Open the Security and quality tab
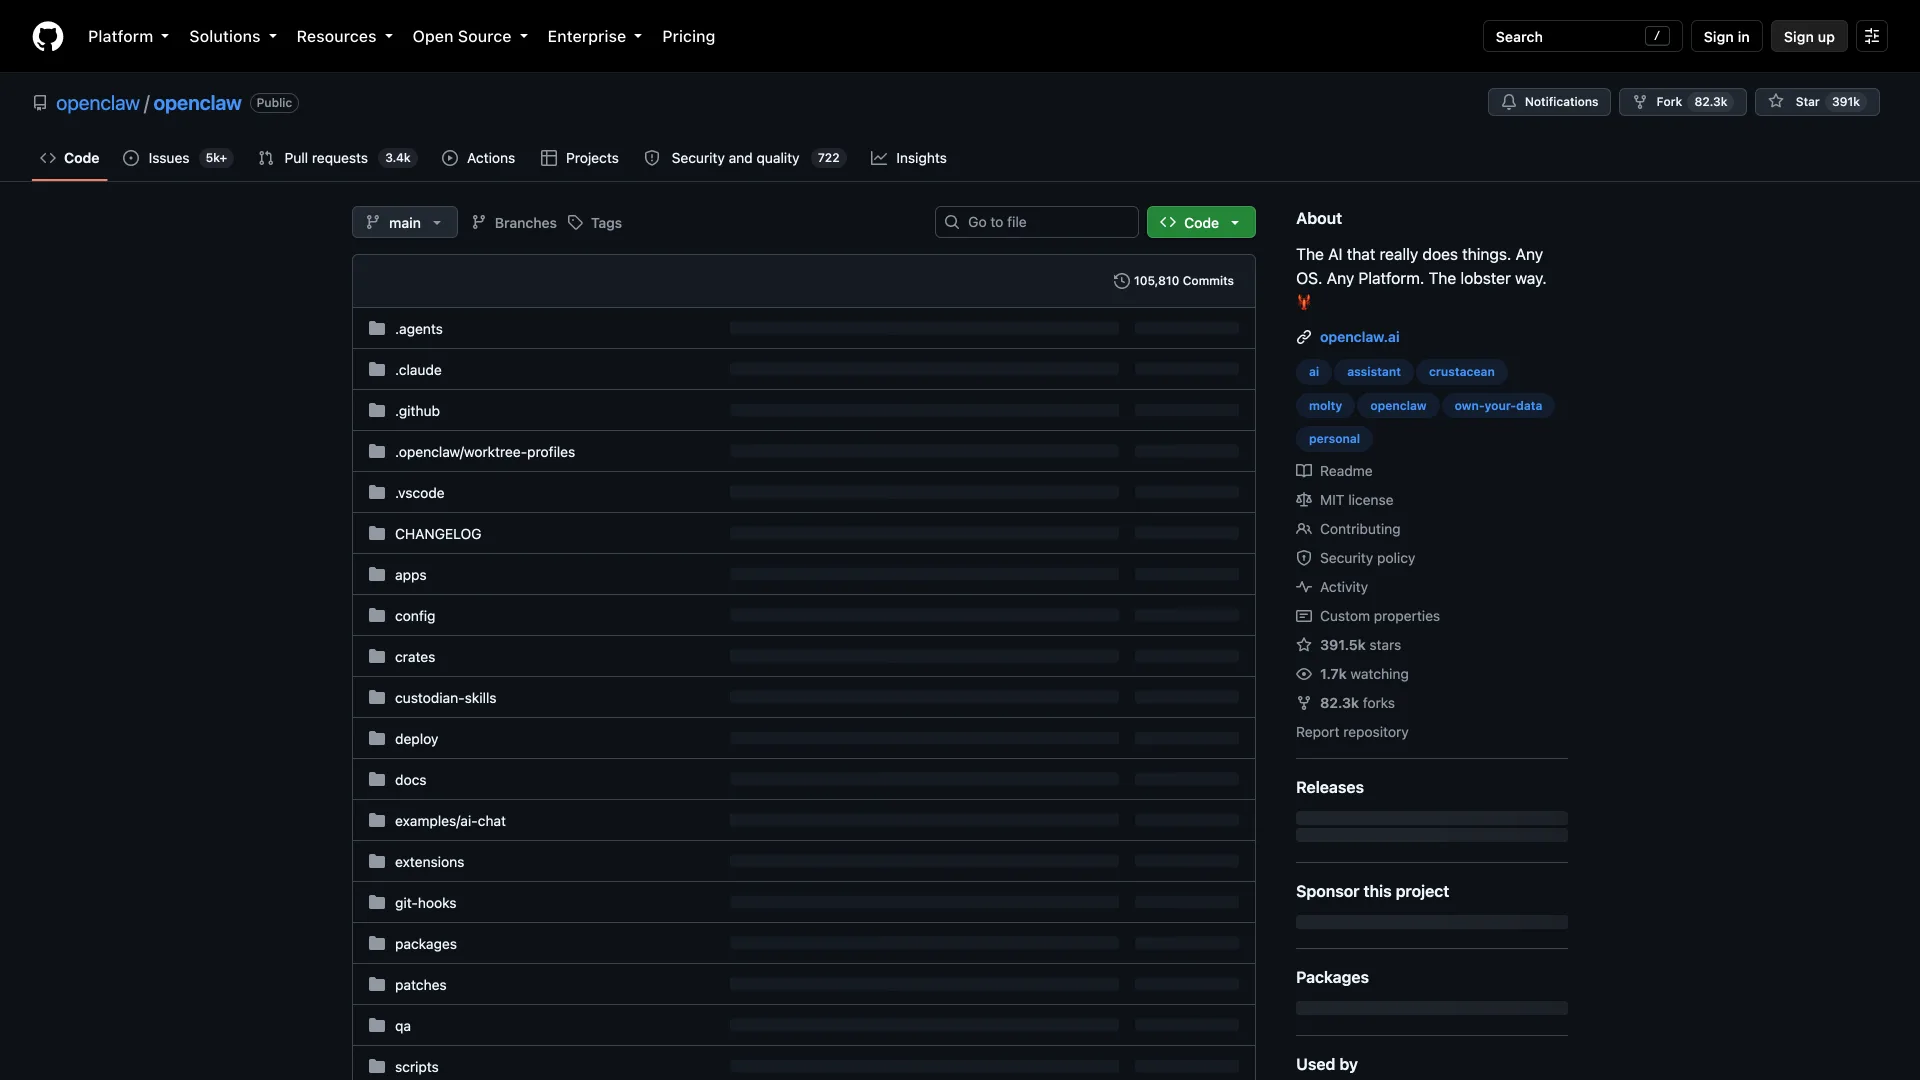The height and width of the screenshot is (1080, 1920). click(745, 158)
